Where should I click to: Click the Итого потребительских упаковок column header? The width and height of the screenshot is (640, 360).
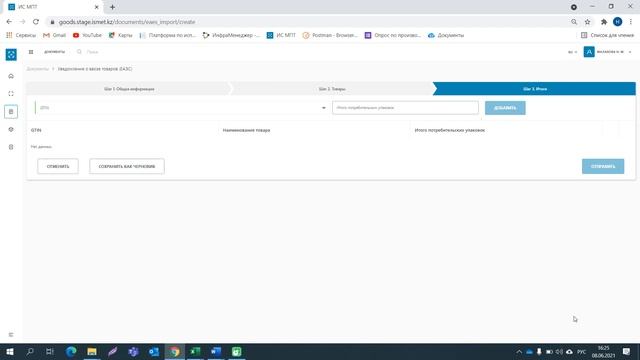click(x=450, y=130)
